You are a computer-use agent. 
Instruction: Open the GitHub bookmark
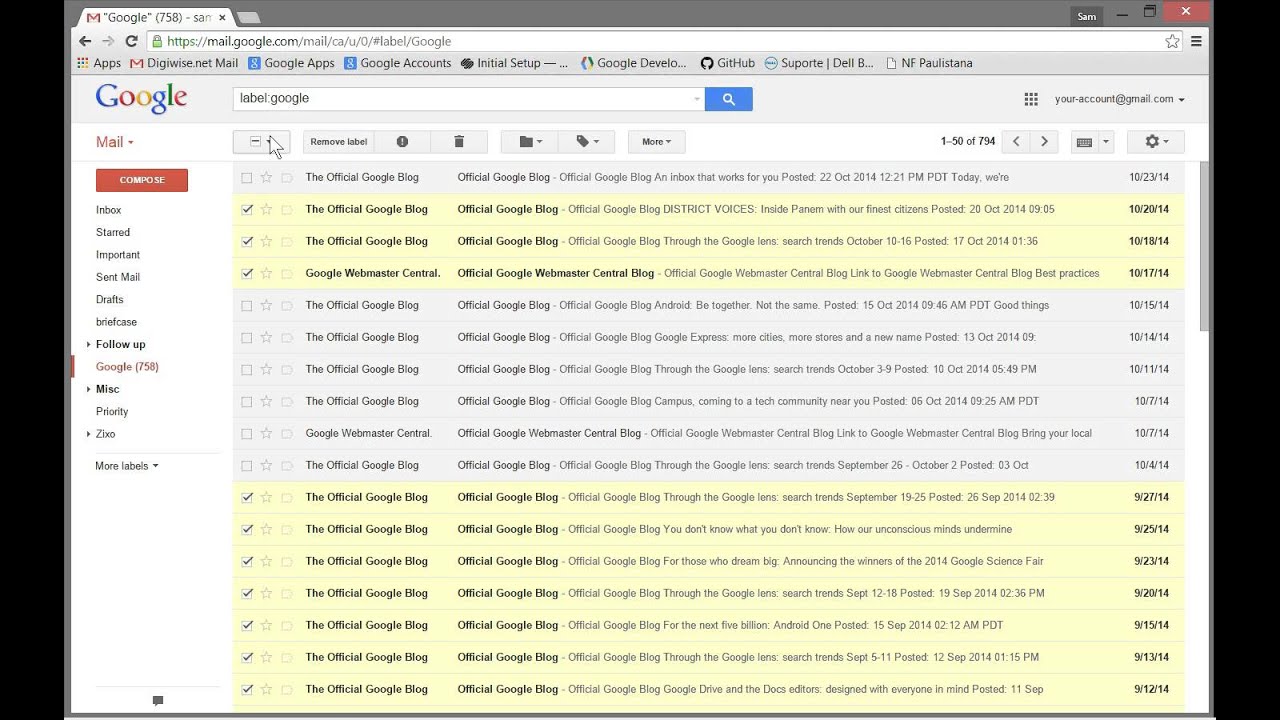[x=727, y=63]
